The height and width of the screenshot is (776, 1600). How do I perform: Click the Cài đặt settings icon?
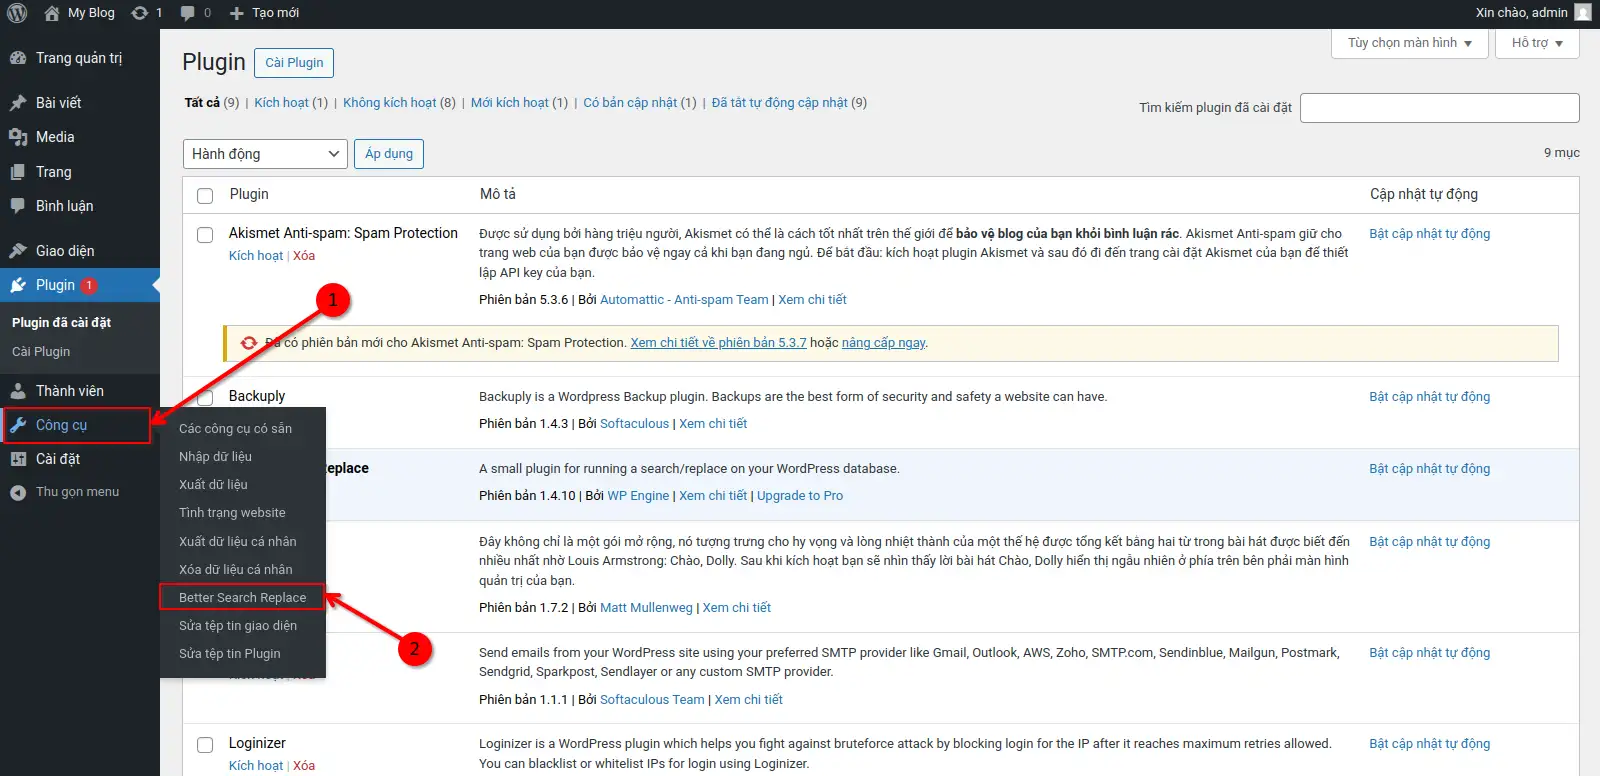coord(18,459)
